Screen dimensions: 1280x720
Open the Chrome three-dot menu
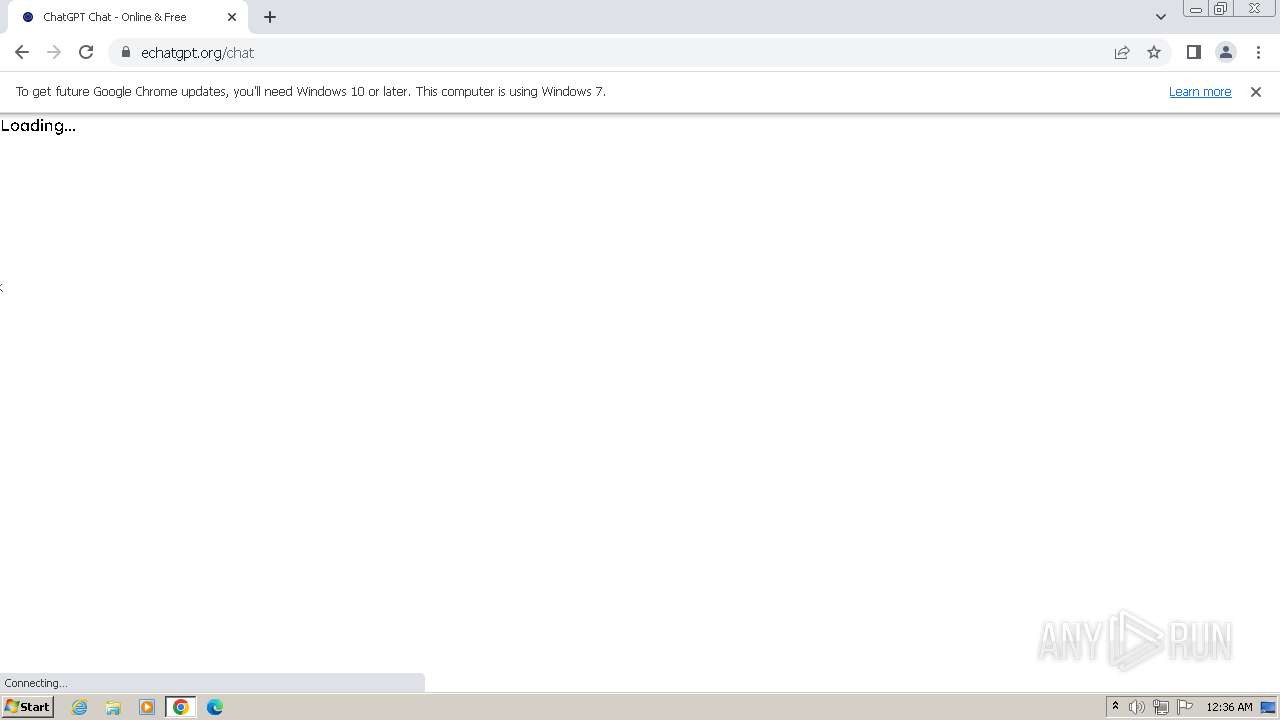coord(1258,52)
